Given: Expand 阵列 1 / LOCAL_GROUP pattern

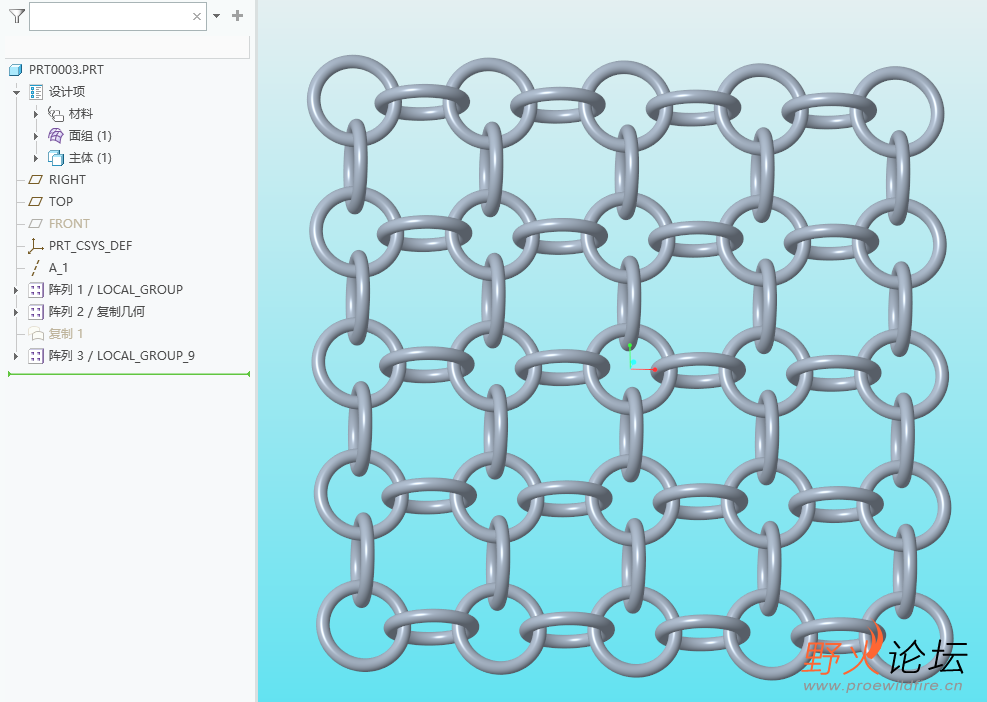Looking at the screenshot, I should pyautogui.click(x=16, y=290).
